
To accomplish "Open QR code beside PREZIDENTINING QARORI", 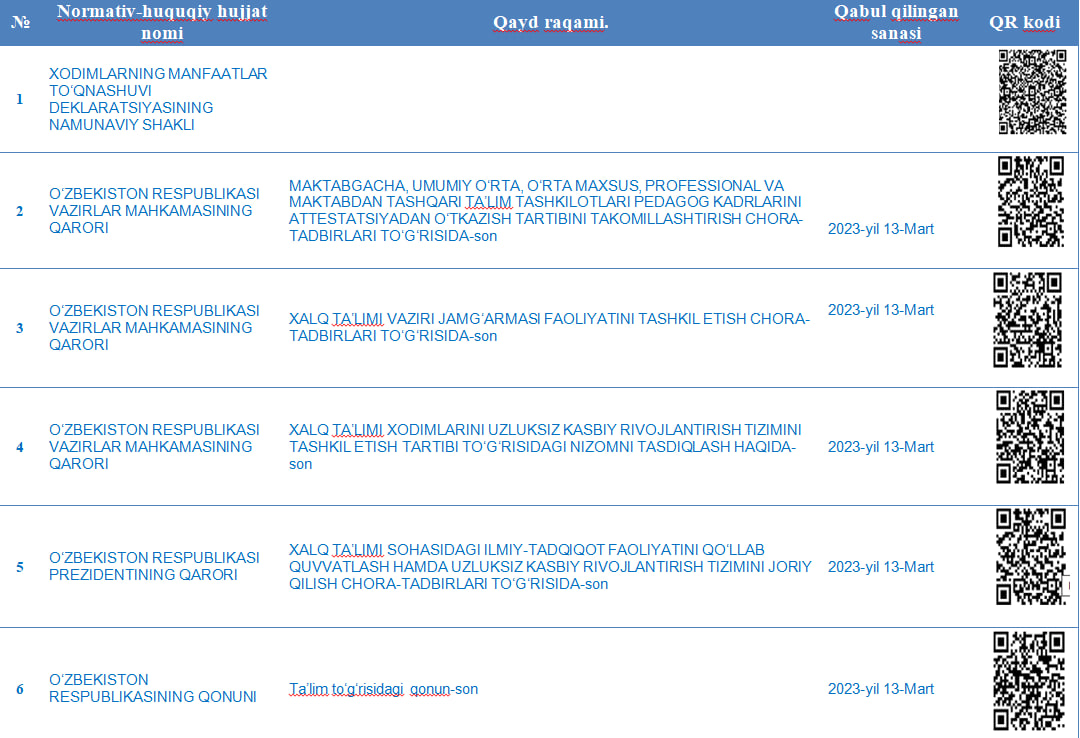I will [1029, 557].
